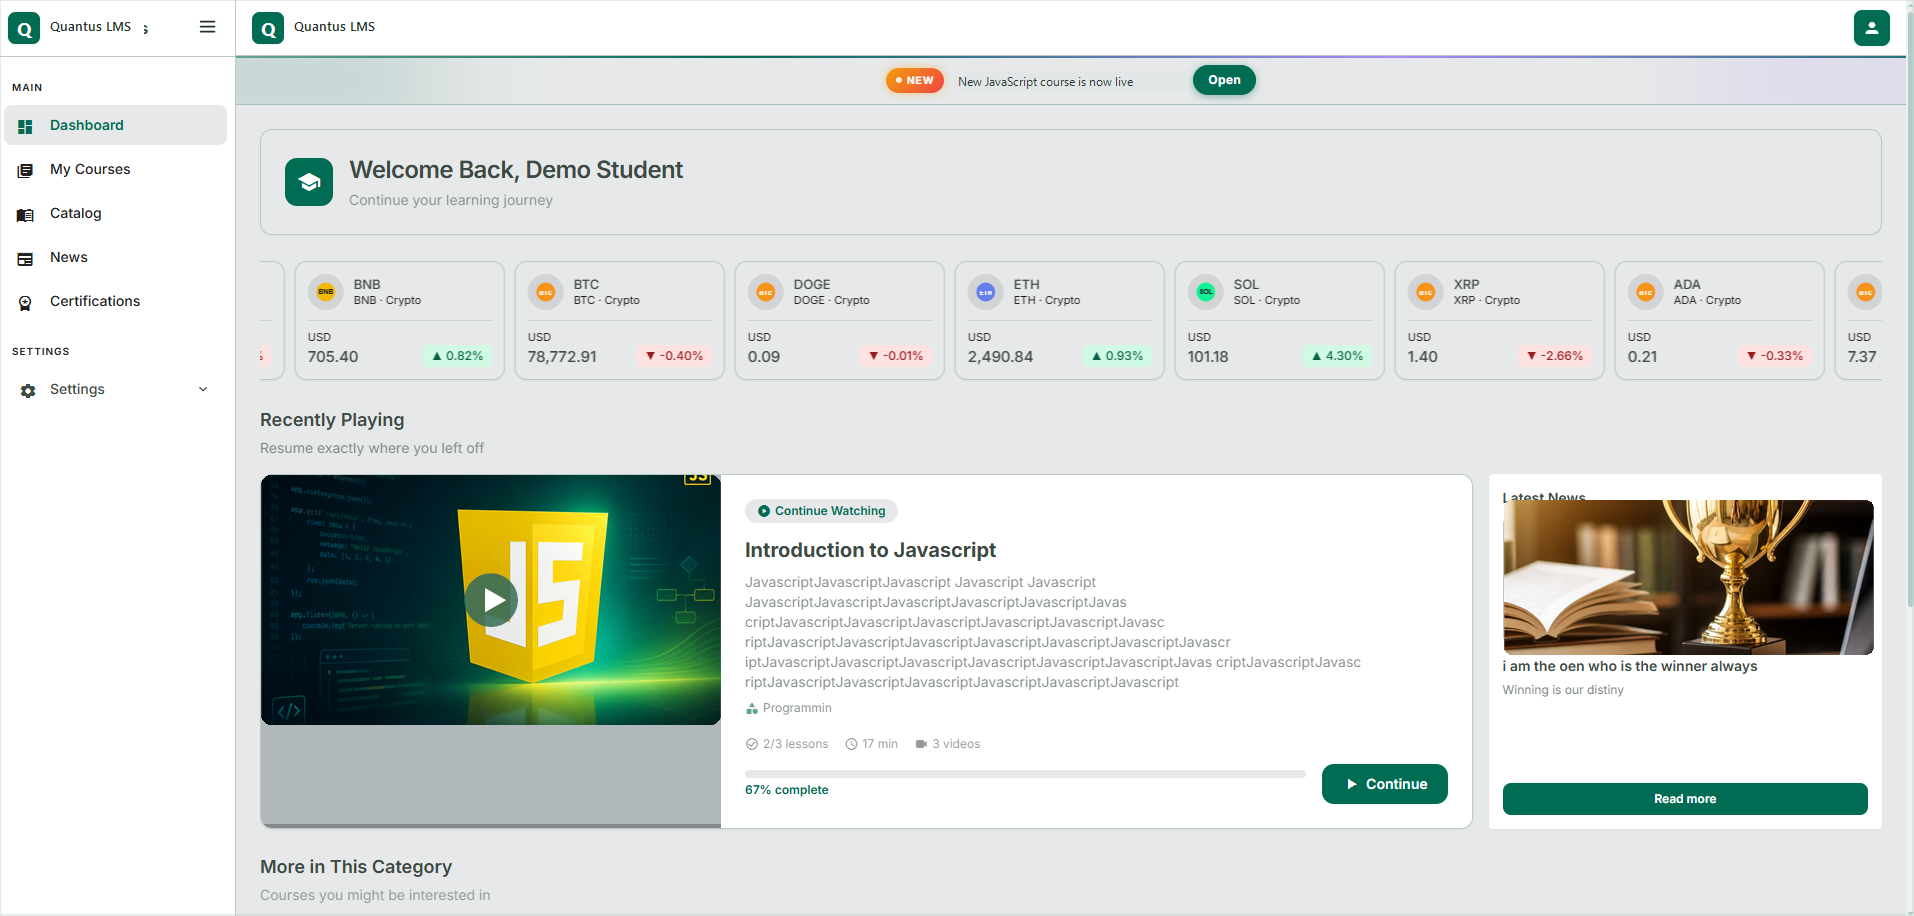Click the Open button in announcement banner
The image size is (1914, 916).
[1224, 80]
